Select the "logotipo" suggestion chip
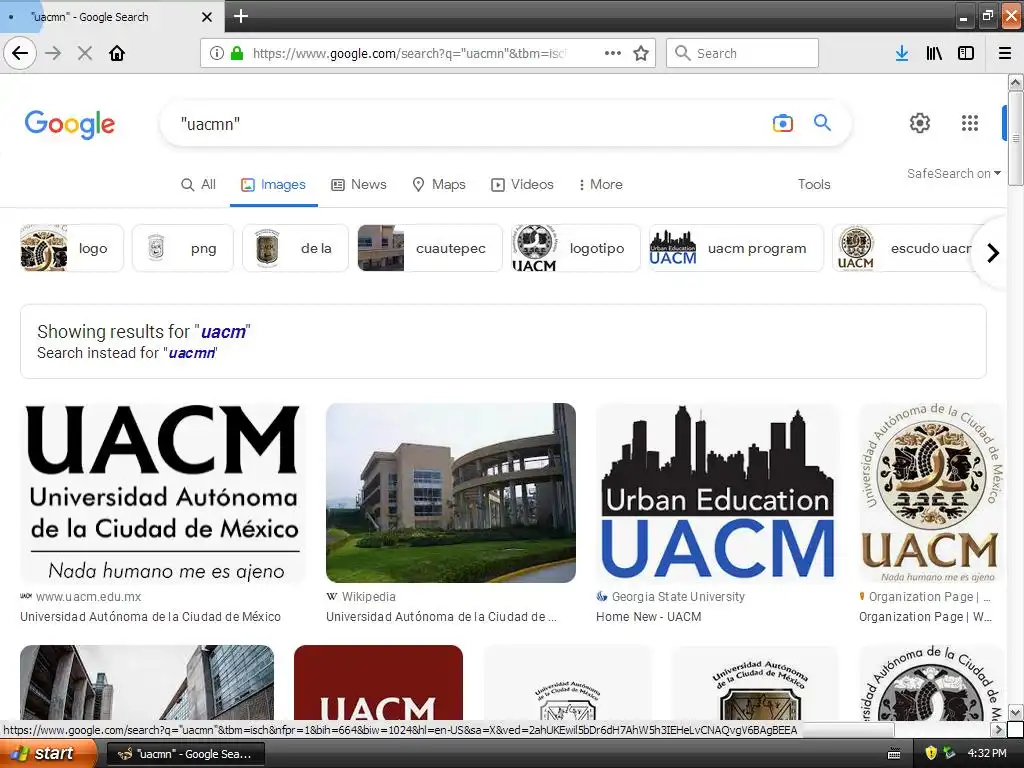This screenshot has height=768, width=1024. point(575,248)
